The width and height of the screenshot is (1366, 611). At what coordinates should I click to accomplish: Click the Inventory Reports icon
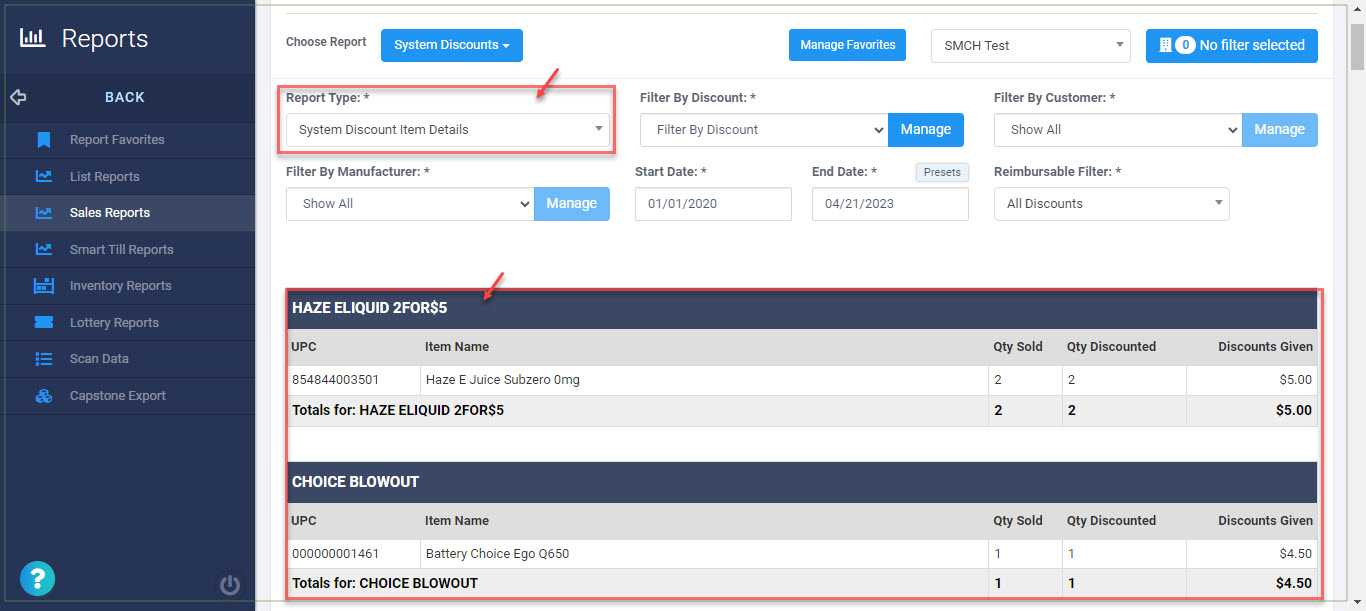click(x=43, y=286)
